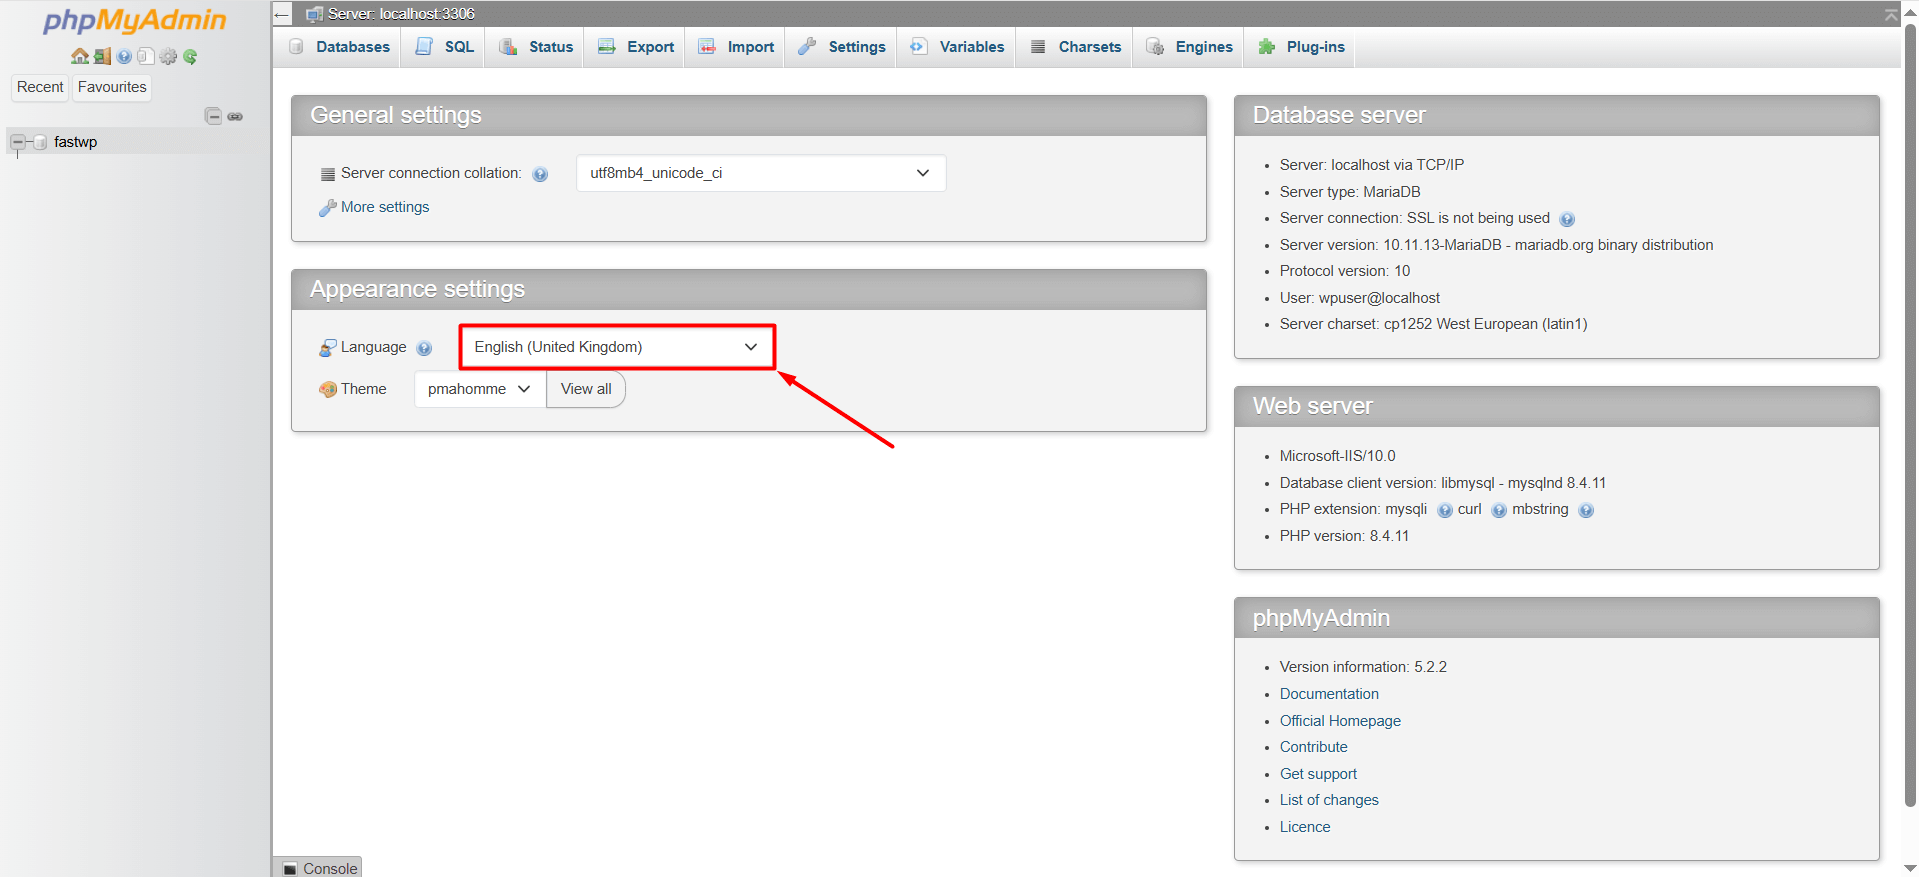Click the vertical page scrollbar
Viewport: 1919px width, 877px height.
coord(1910,415)
